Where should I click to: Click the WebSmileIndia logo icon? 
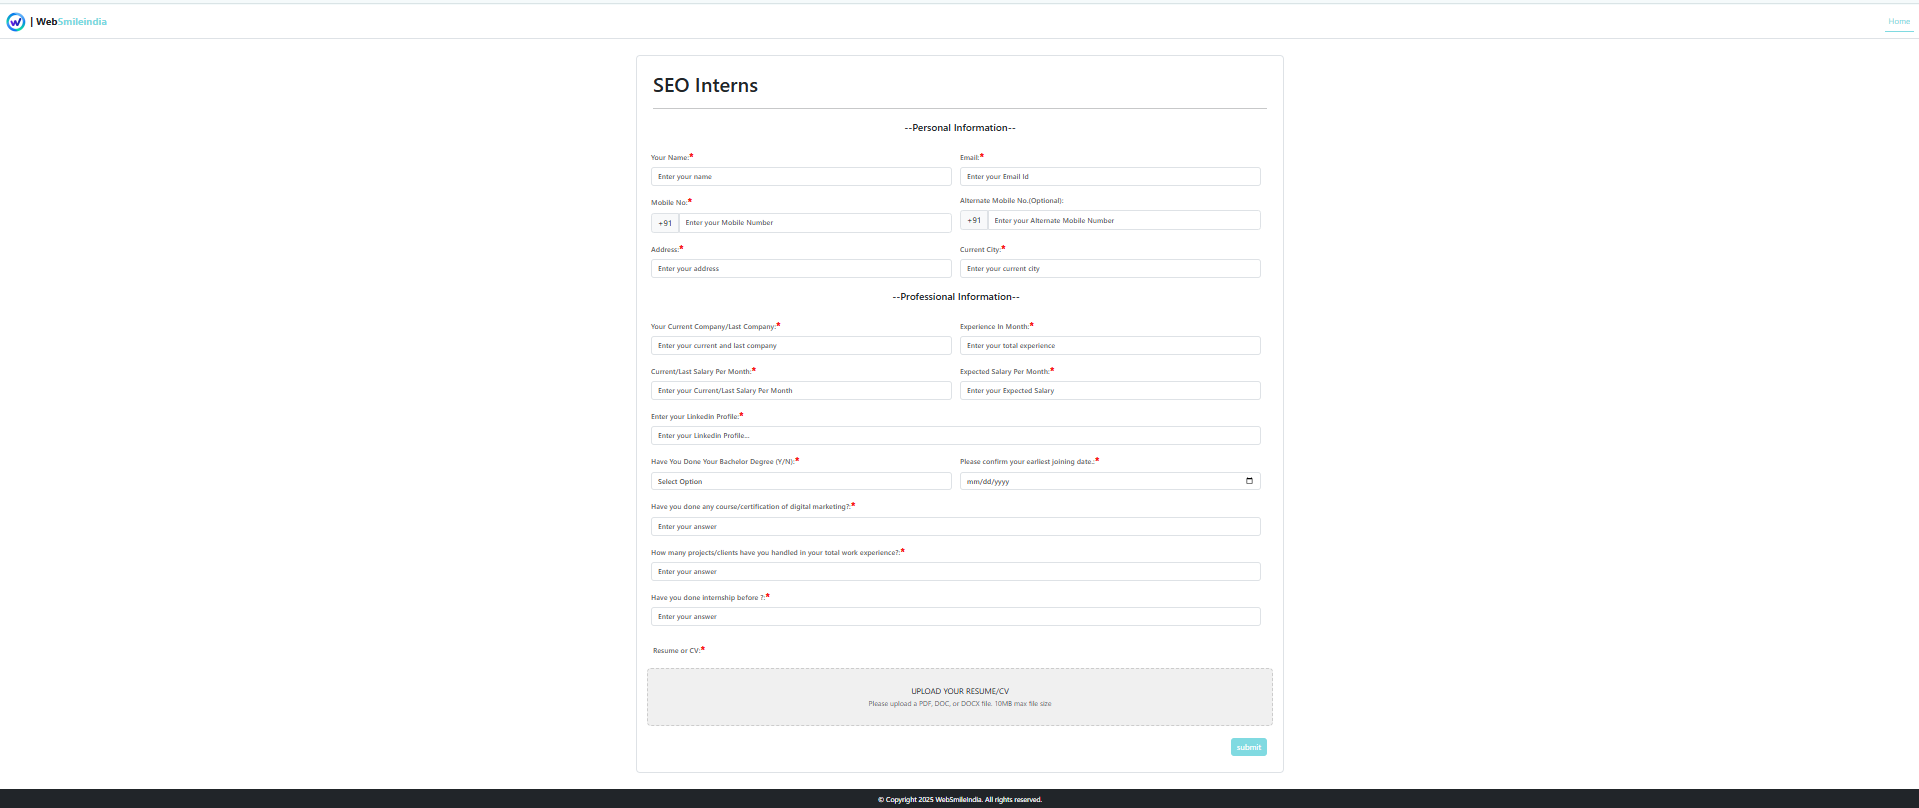click(16, 22)
